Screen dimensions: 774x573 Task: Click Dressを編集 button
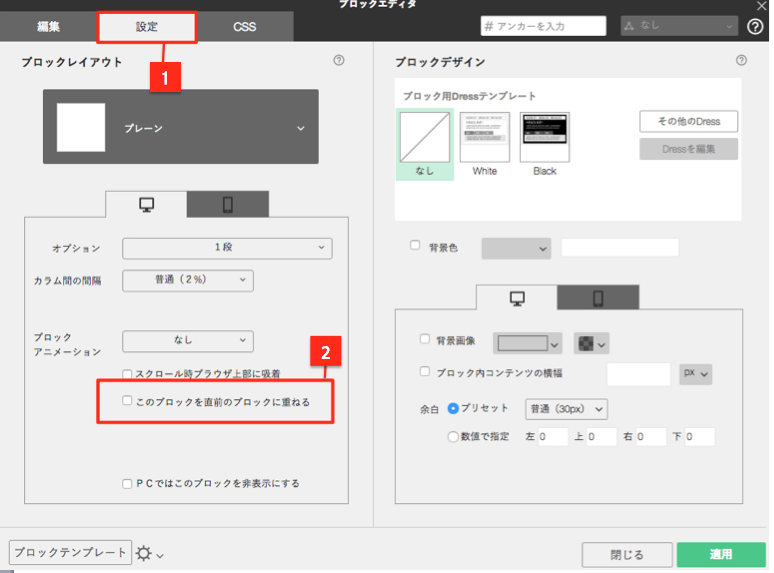point(689,149)
